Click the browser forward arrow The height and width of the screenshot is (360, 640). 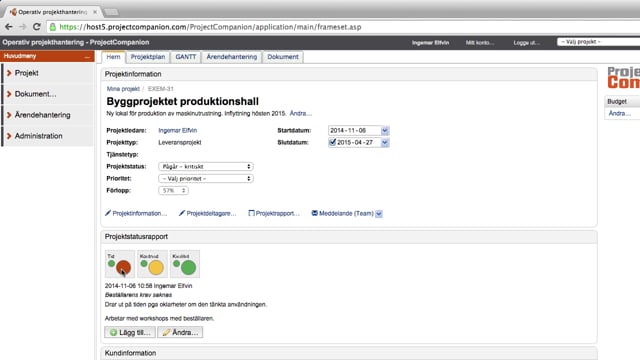(x=22, y=27)
